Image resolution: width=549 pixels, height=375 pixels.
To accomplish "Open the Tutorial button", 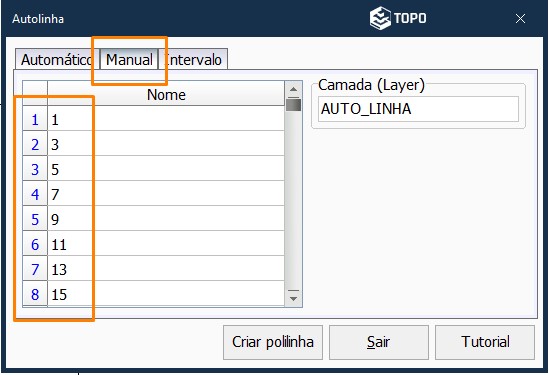I will [485, 342].
